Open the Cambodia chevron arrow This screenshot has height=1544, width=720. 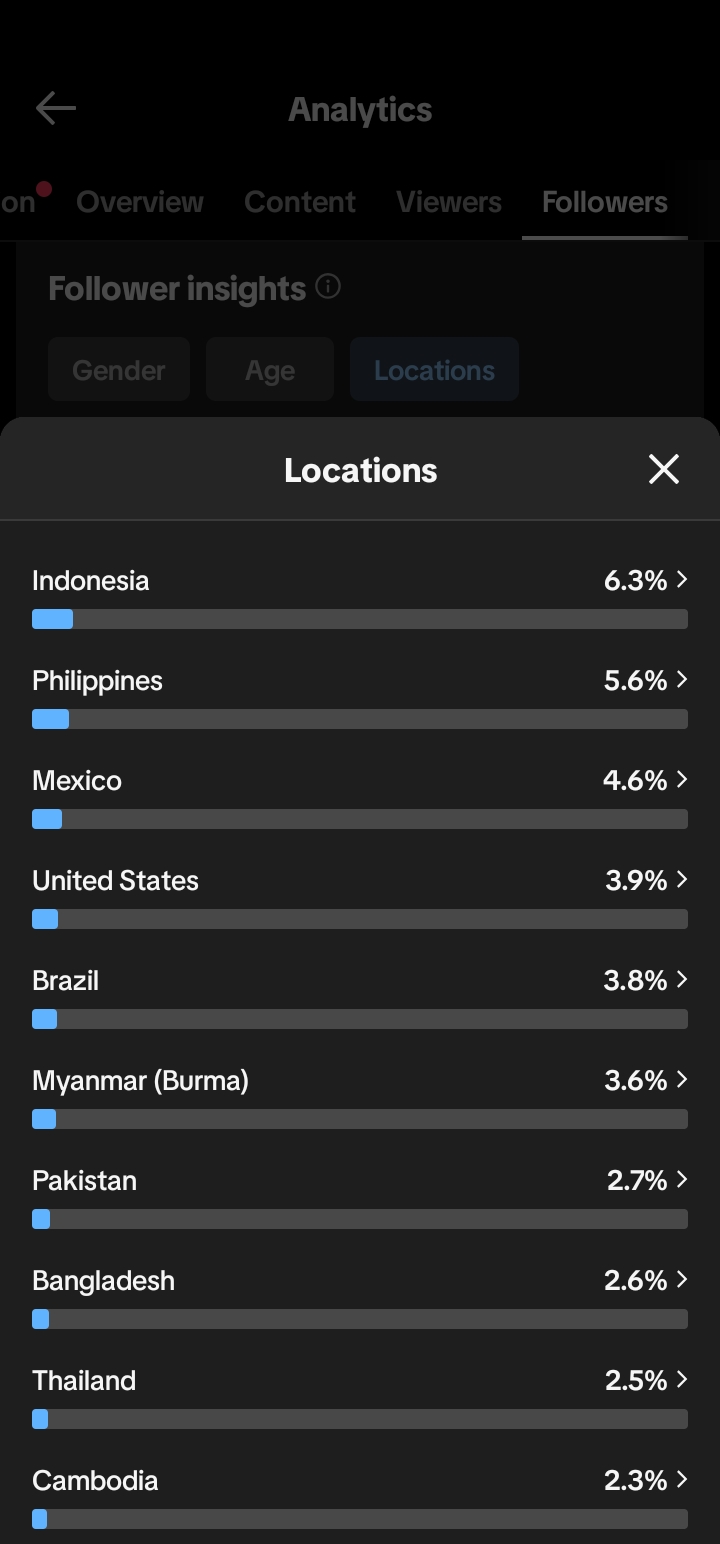pos(682,1479)
